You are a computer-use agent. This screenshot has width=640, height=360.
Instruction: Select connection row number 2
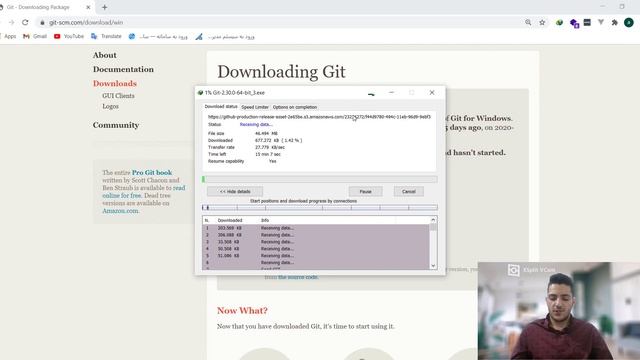tap(316, 235)
